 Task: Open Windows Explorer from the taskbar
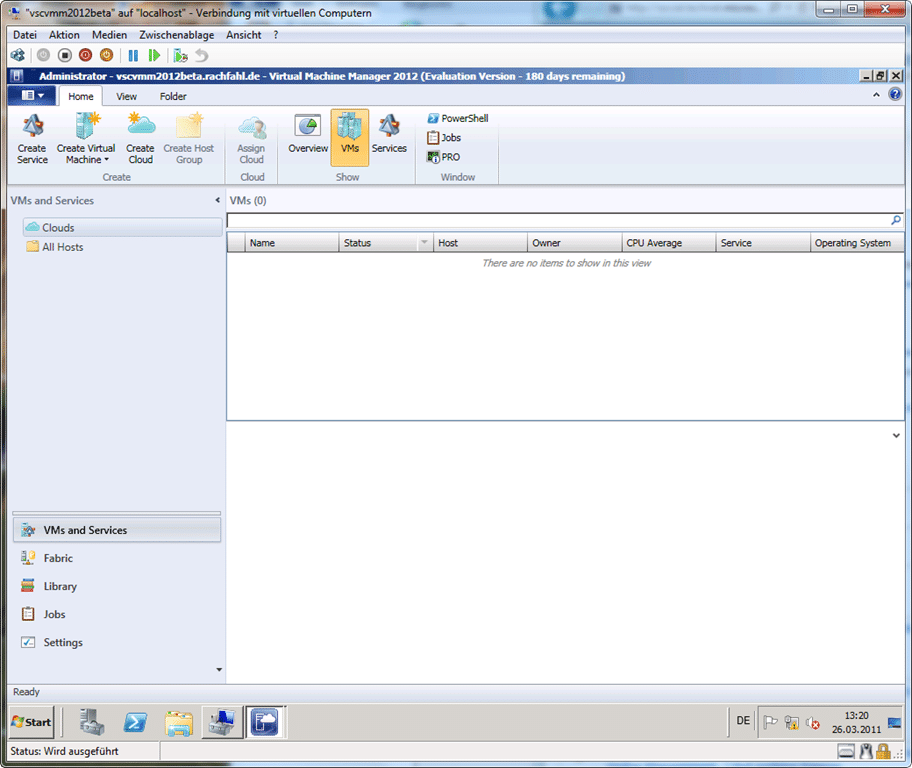point(179,722)
